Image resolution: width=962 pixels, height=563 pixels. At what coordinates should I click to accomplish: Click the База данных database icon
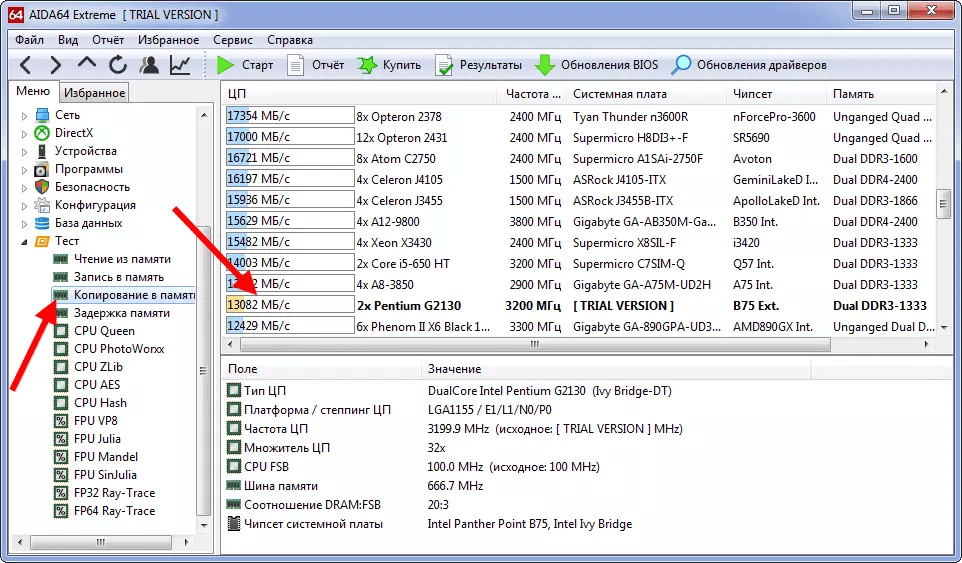[42, 223]
